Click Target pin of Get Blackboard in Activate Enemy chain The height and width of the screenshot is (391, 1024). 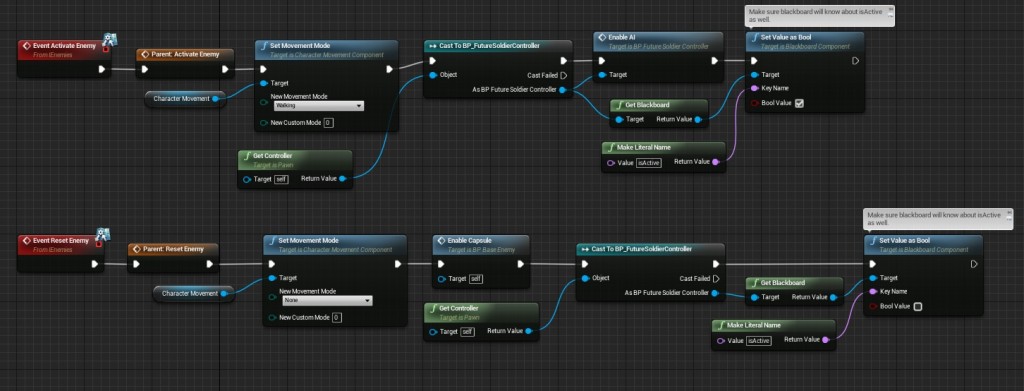click(618, 119)
